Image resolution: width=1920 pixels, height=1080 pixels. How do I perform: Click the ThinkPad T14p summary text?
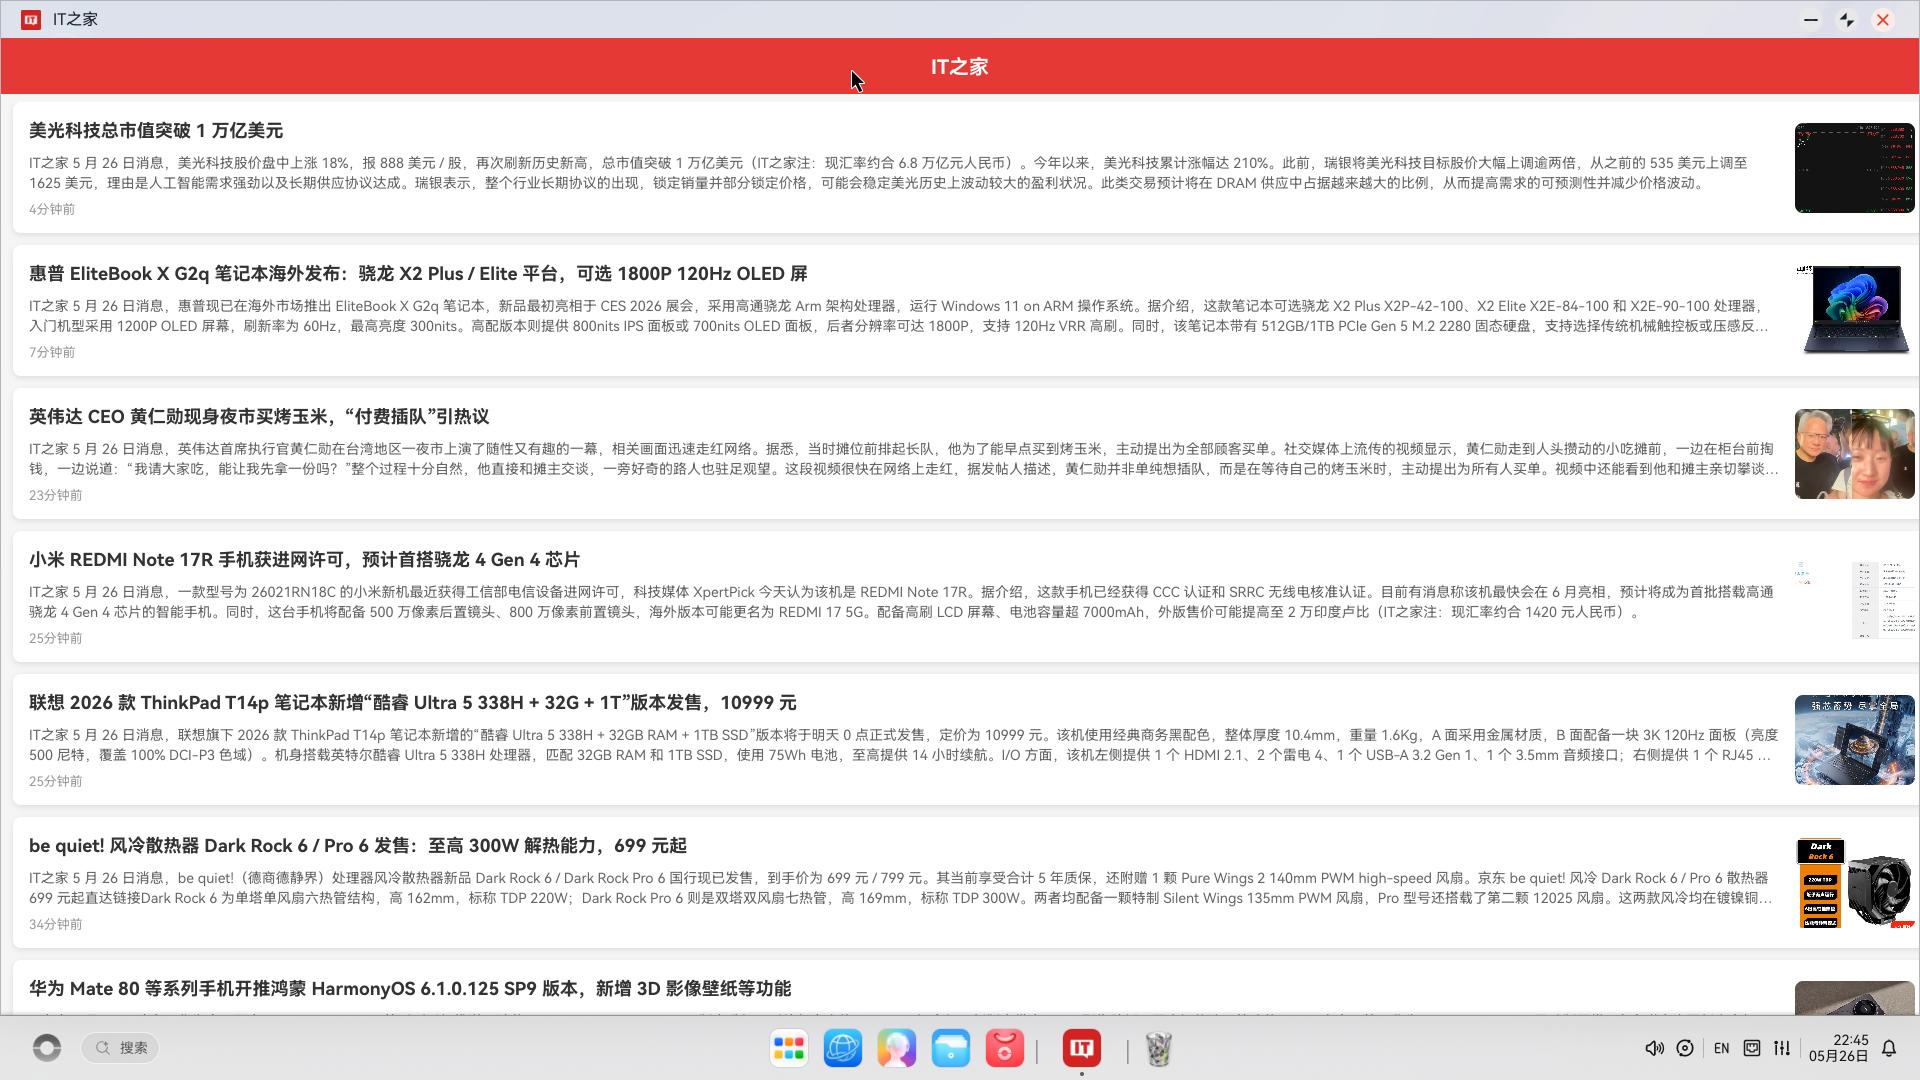click(904, 745)
